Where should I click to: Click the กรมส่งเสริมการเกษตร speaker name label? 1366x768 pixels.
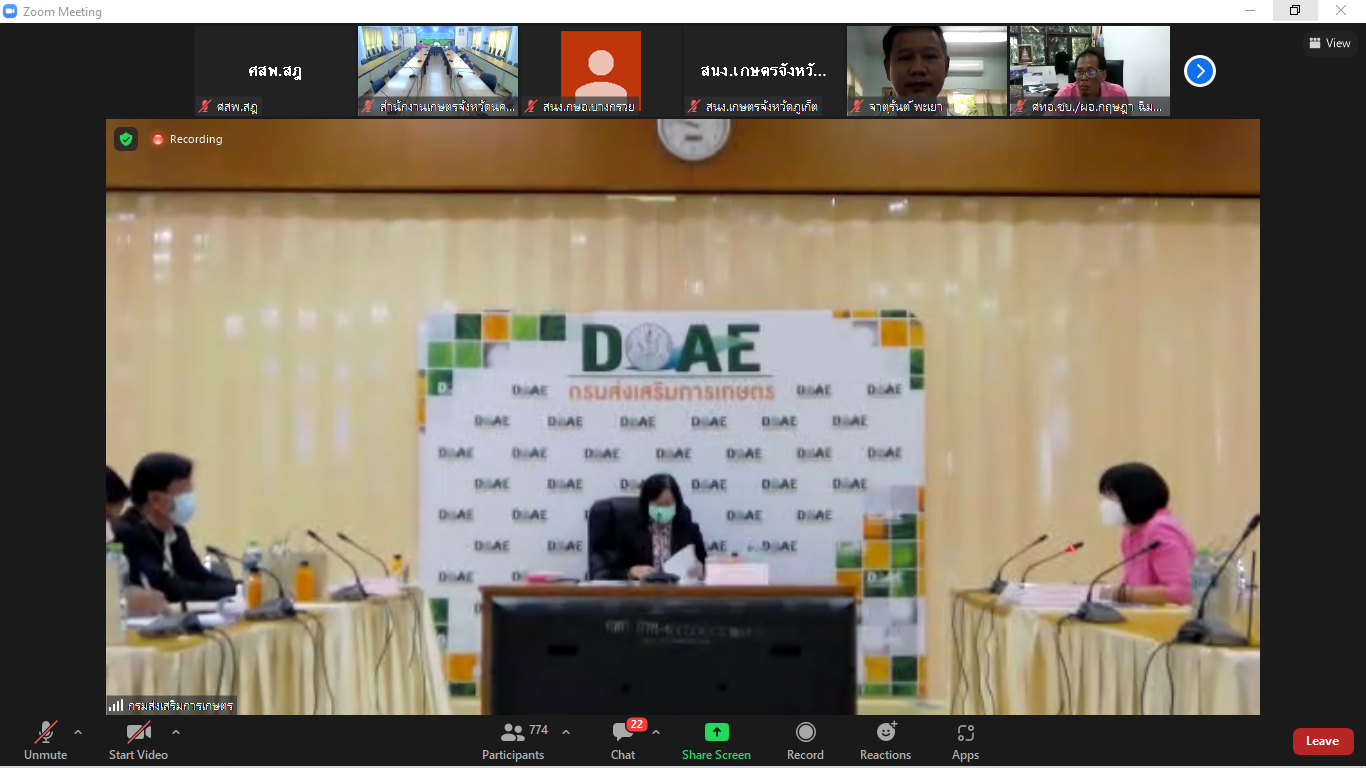180,705
